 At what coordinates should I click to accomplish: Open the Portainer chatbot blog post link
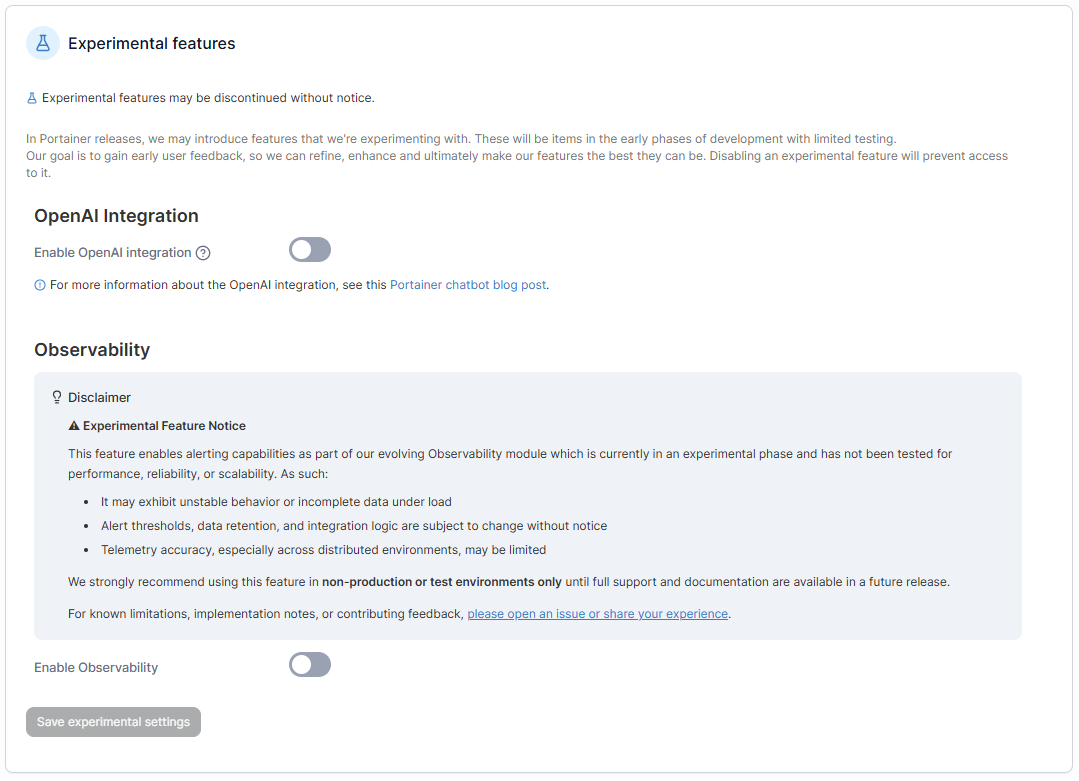point(468,285)
